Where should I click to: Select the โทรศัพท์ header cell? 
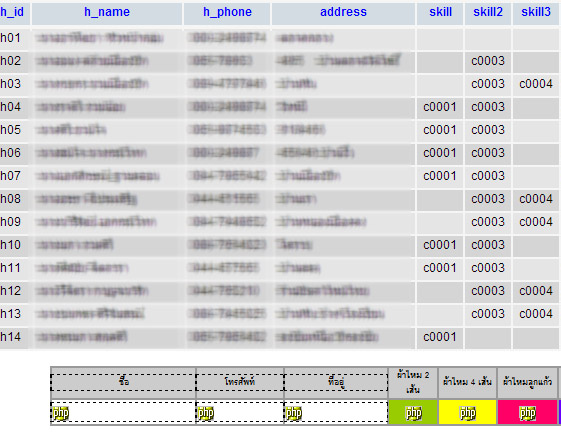[x=240, y=382]
